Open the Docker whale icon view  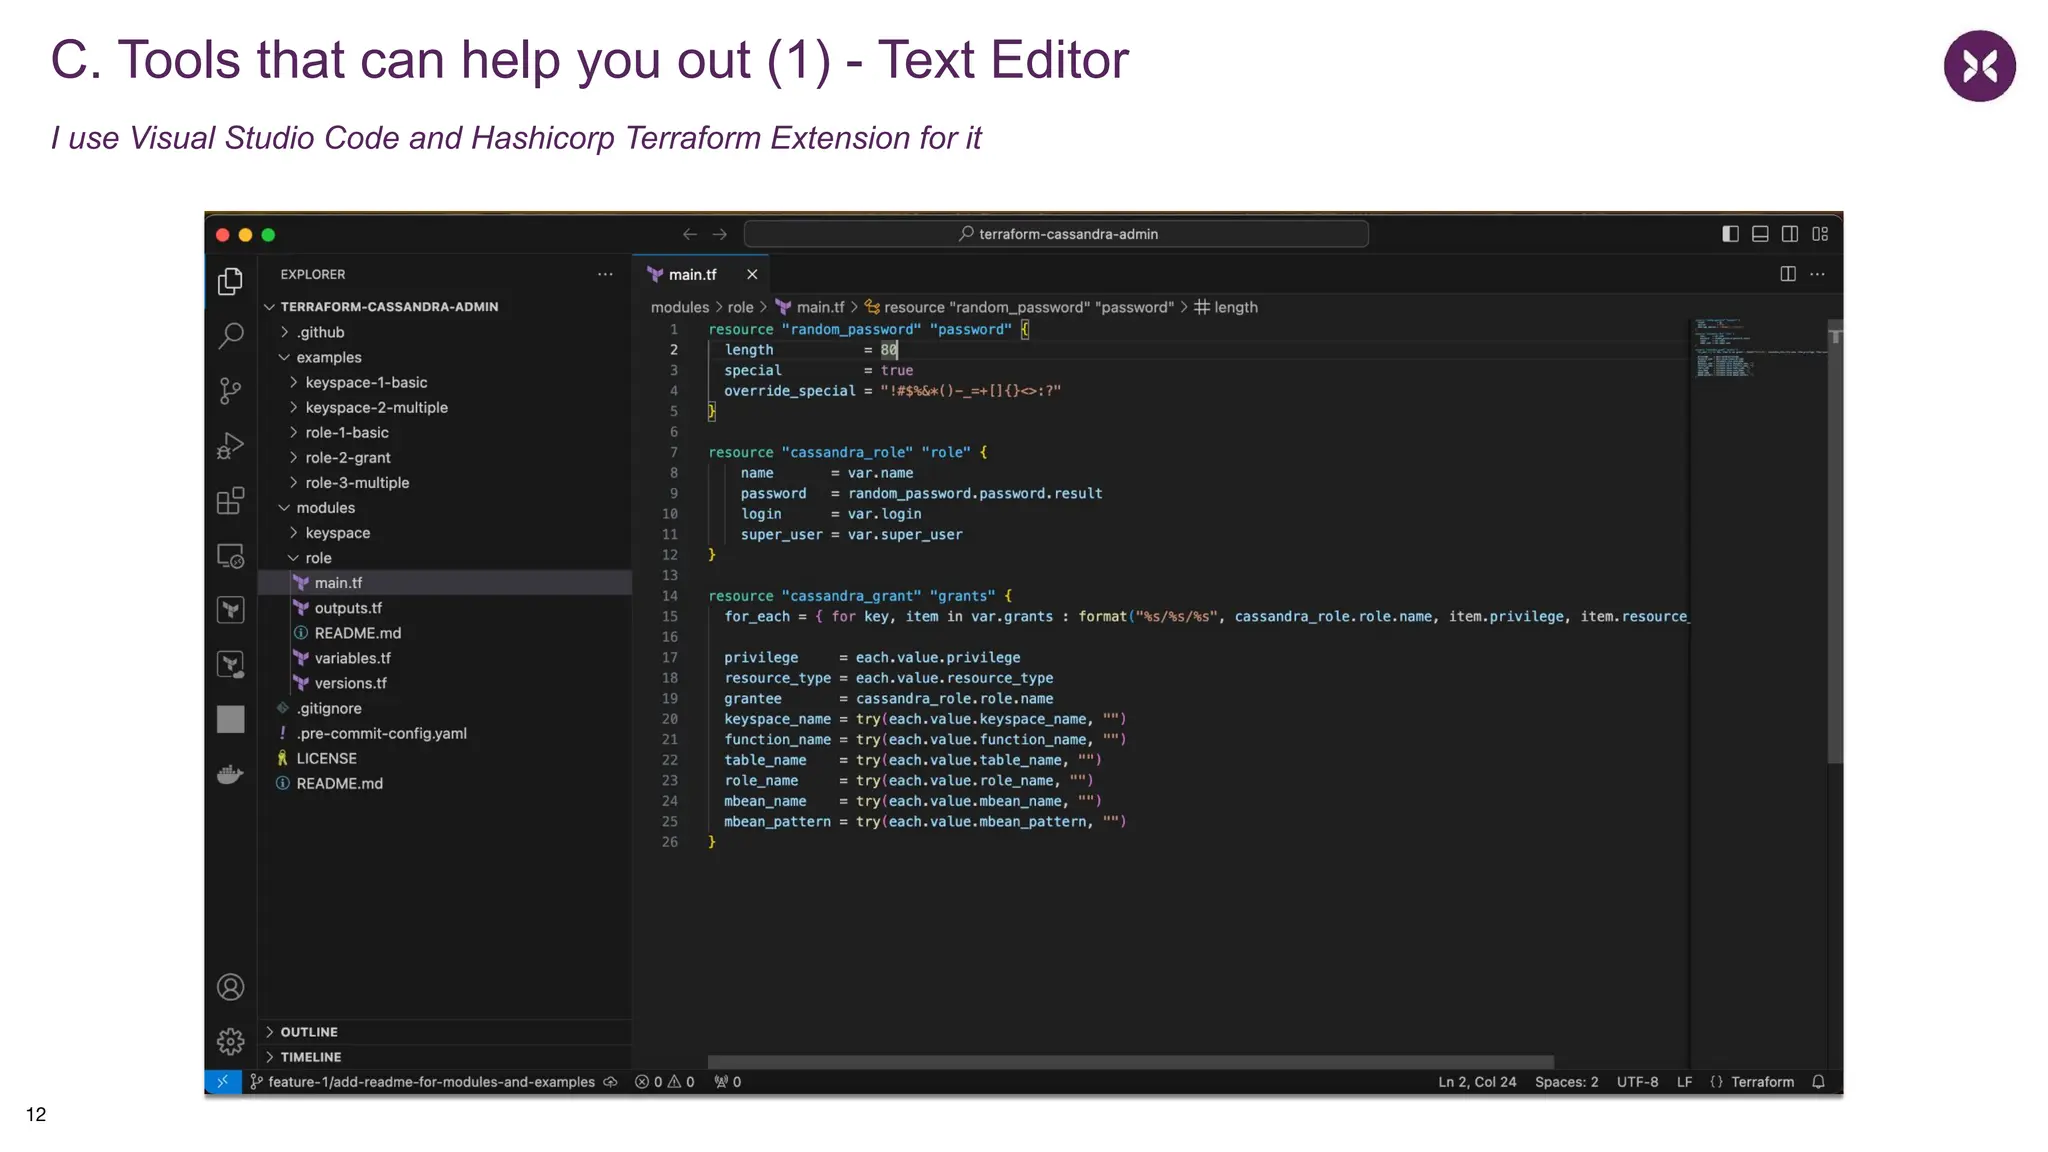click(x=231, y=774)
